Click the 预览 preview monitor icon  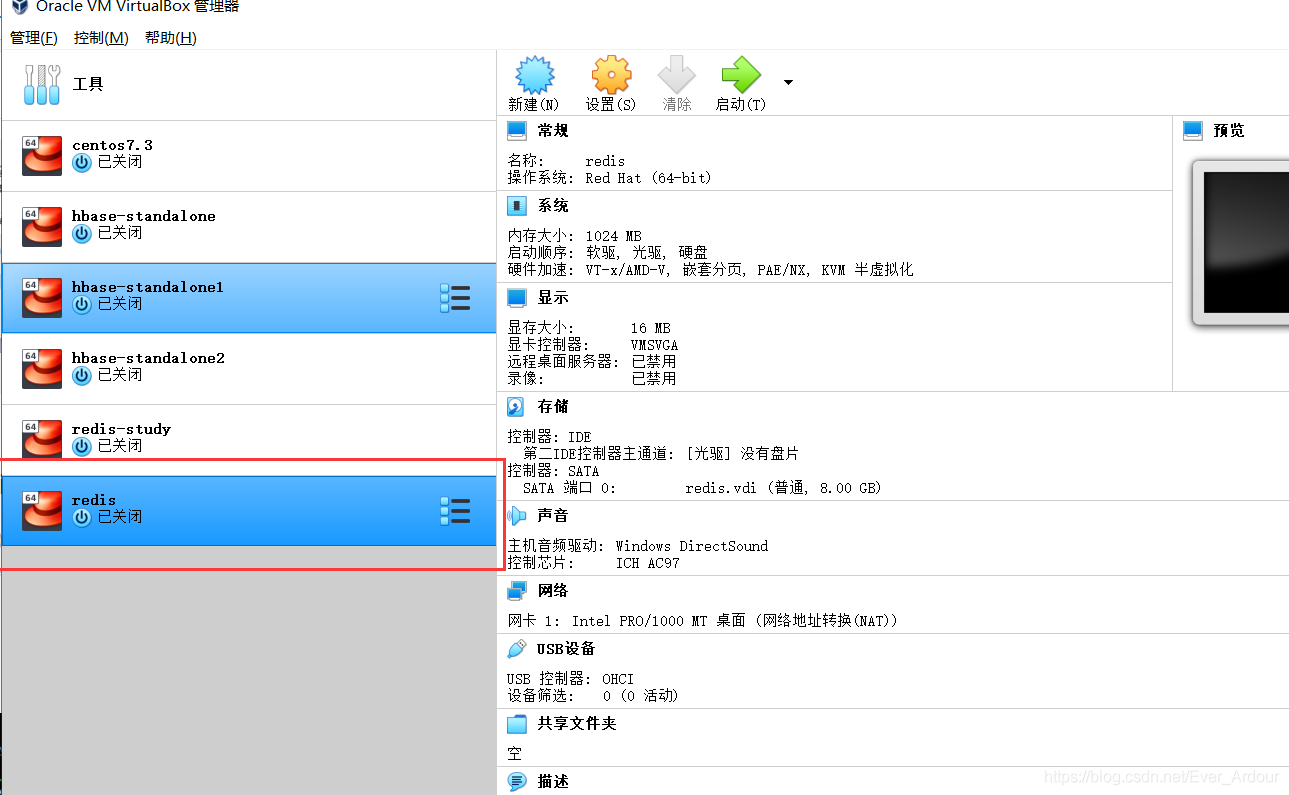click(x=1193, y=131)
